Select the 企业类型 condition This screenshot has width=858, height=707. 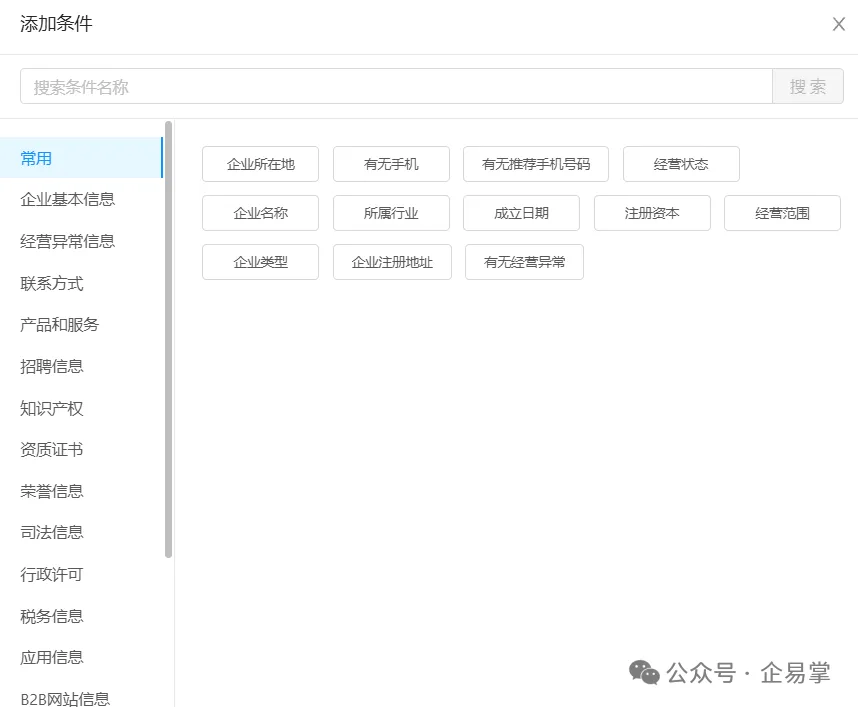[260, 262]
